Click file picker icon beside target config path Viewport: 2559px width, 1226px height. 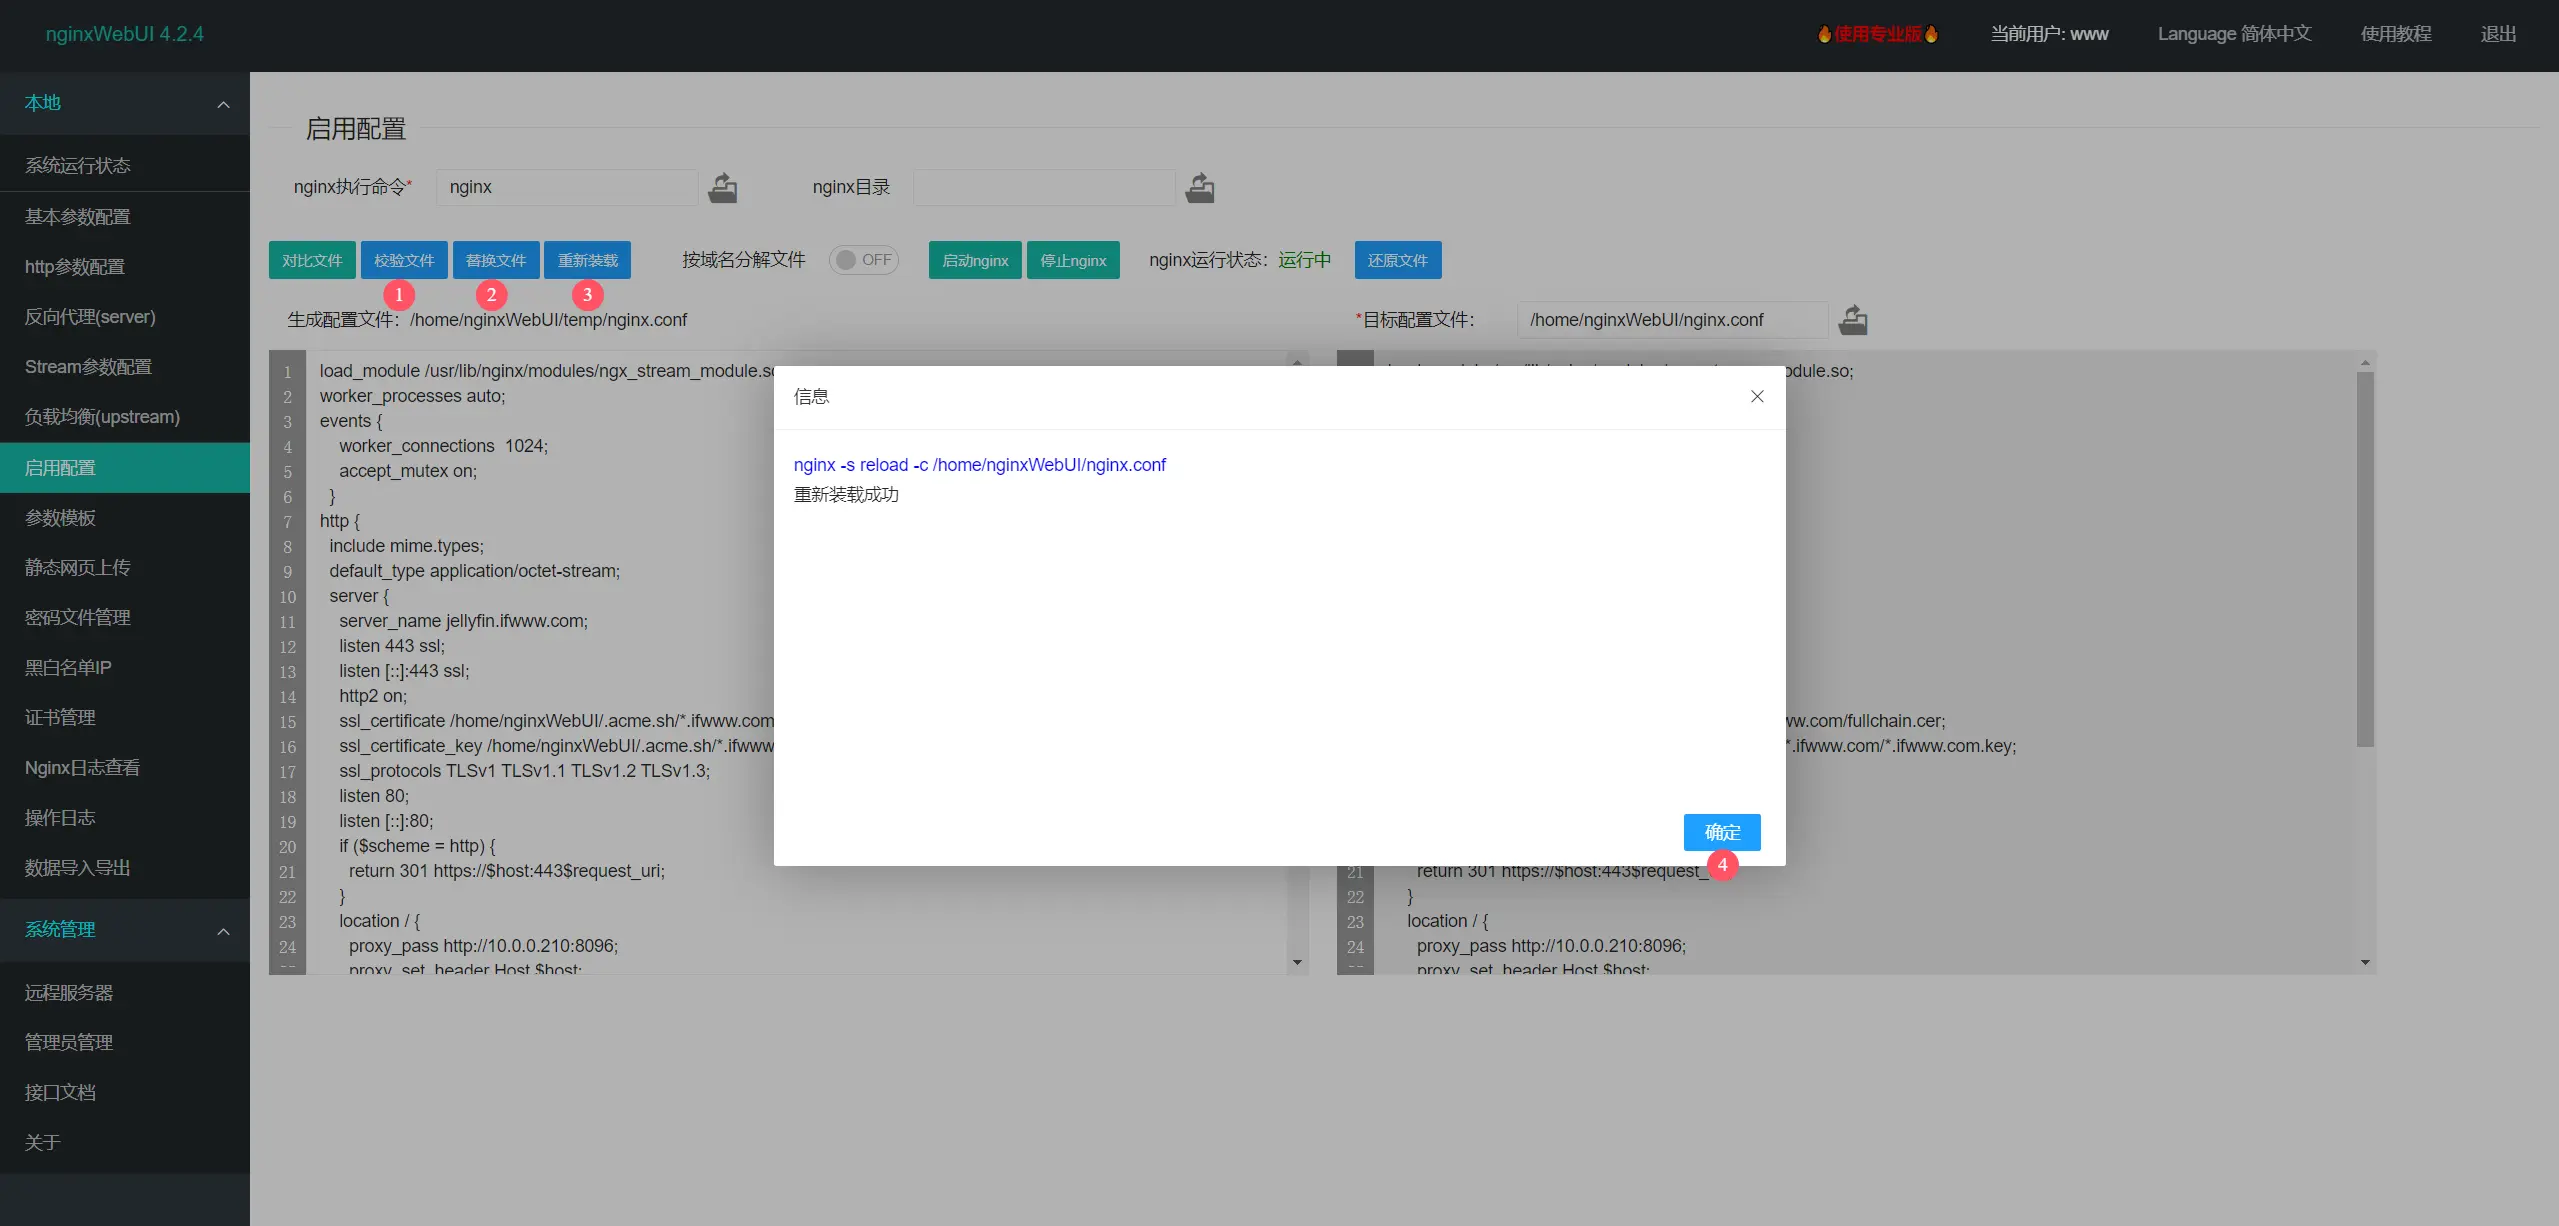[1852, 320]
